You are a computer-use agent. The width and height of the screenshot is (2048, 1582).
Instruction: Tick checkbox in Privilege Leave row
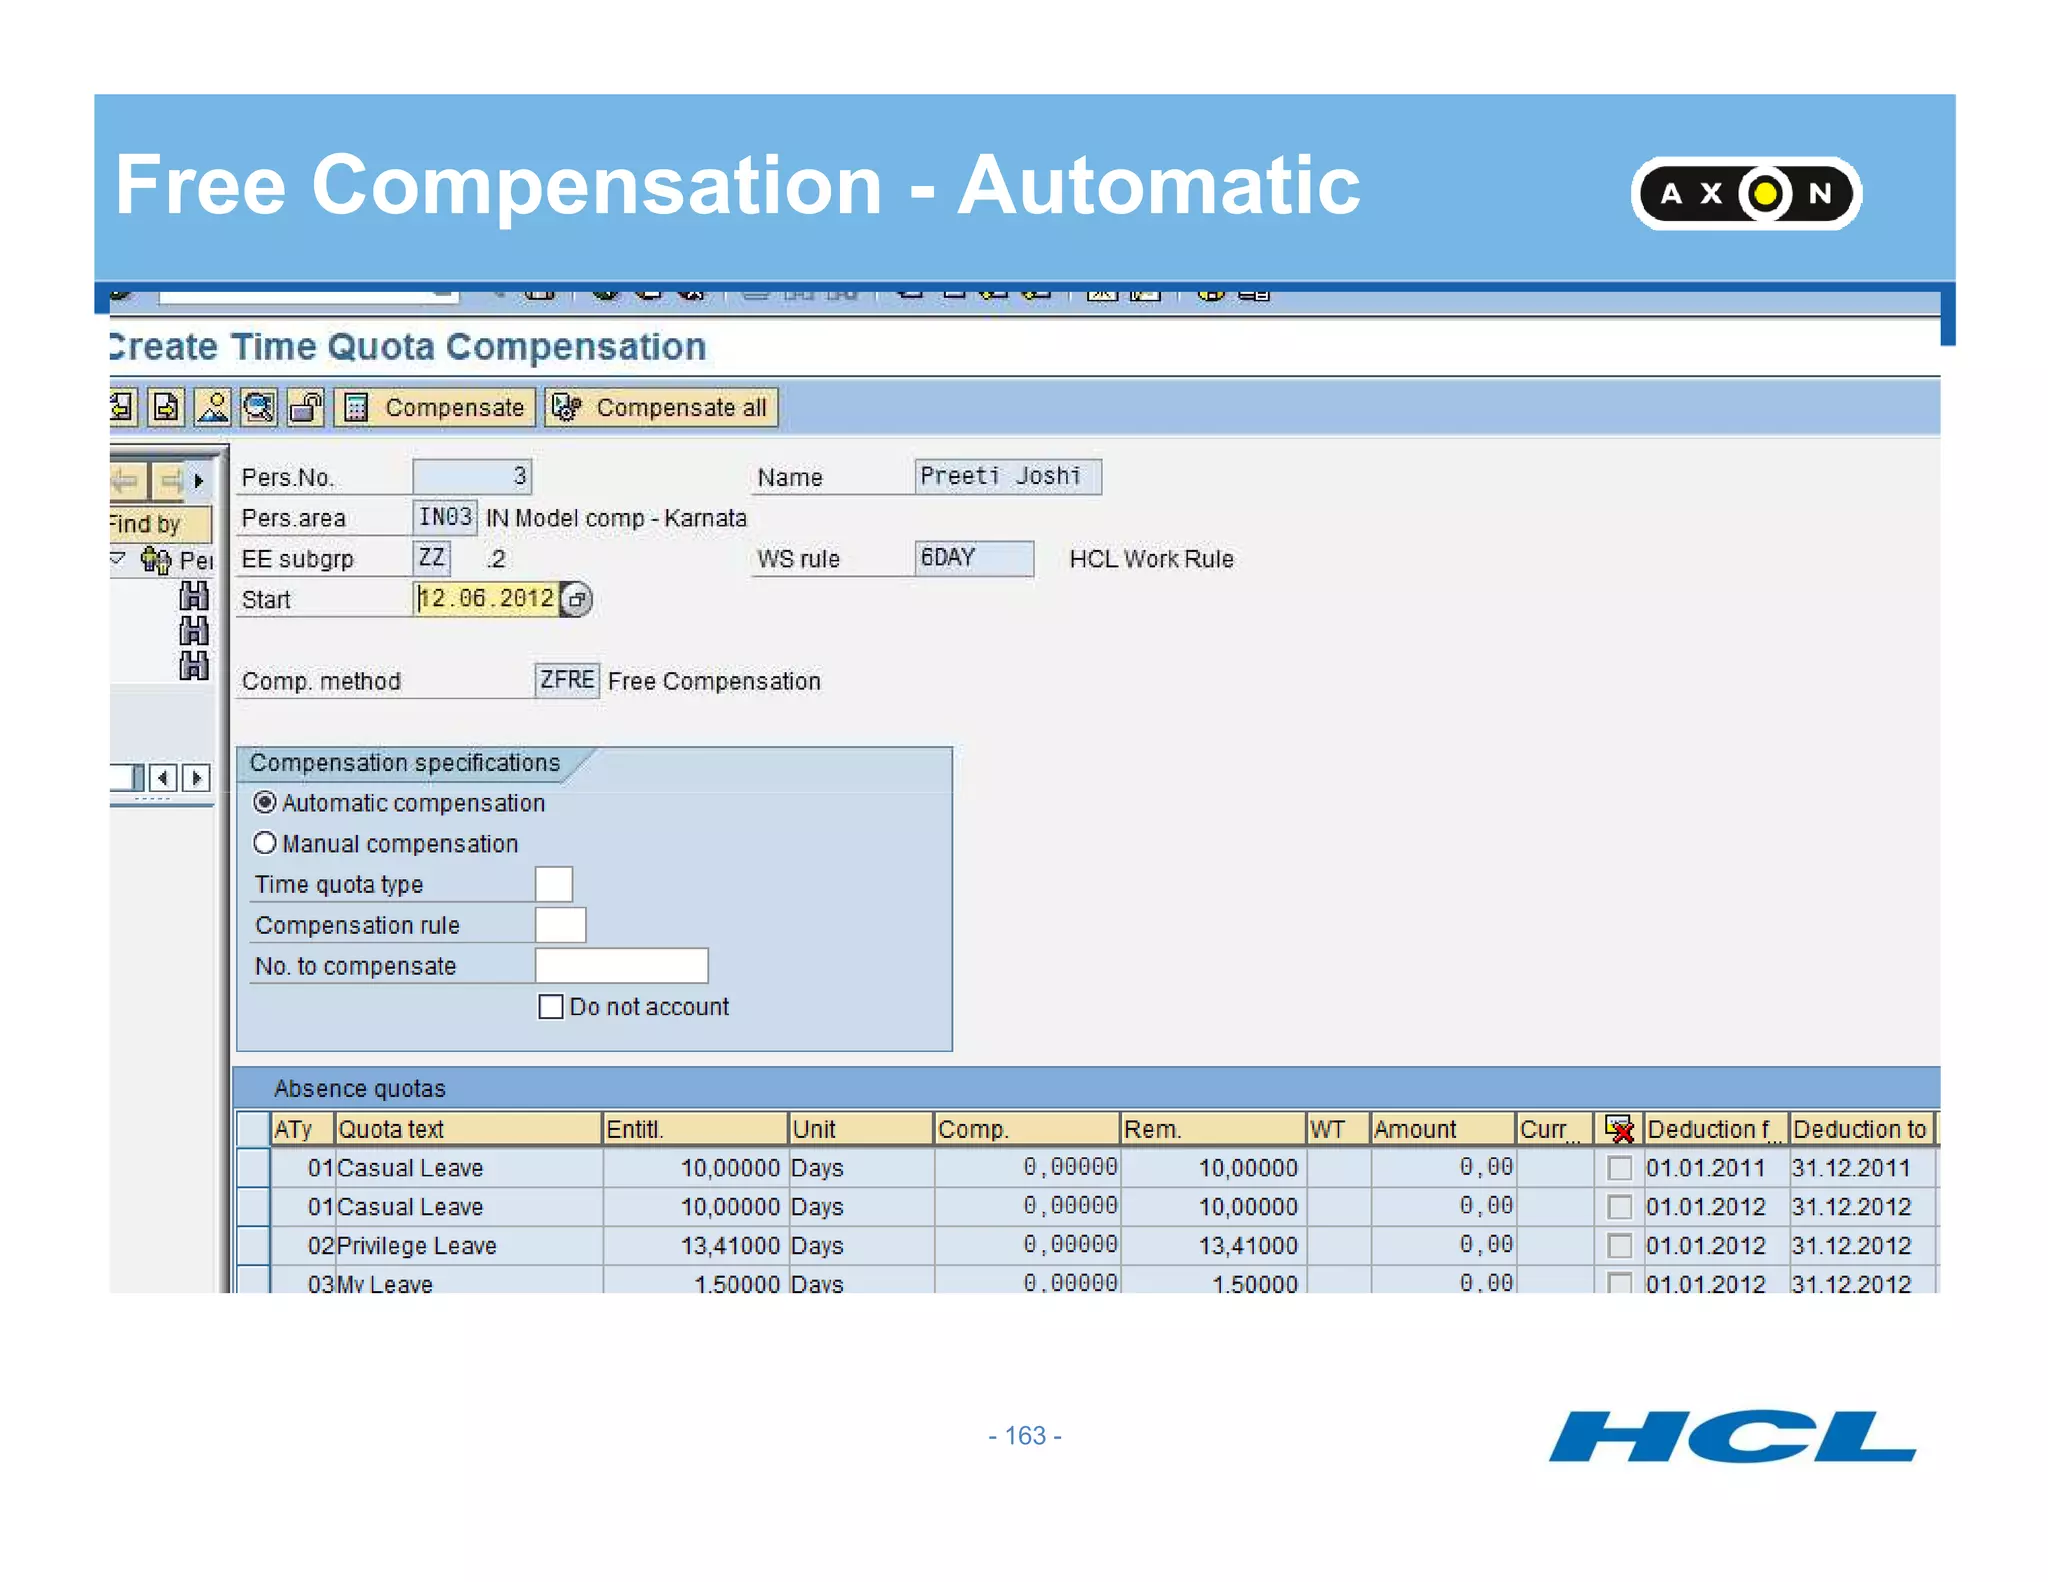click(1619, 1245)
